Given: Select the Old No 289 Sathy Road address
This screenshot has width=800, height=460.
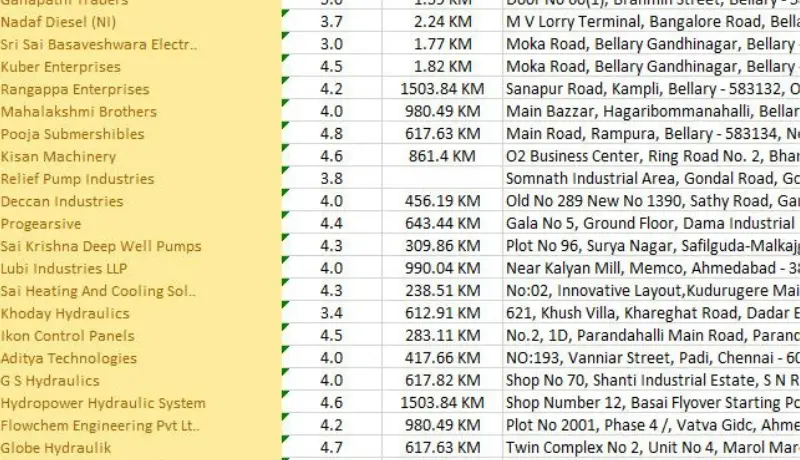Looking at the screenshot, I should (652, 201).
